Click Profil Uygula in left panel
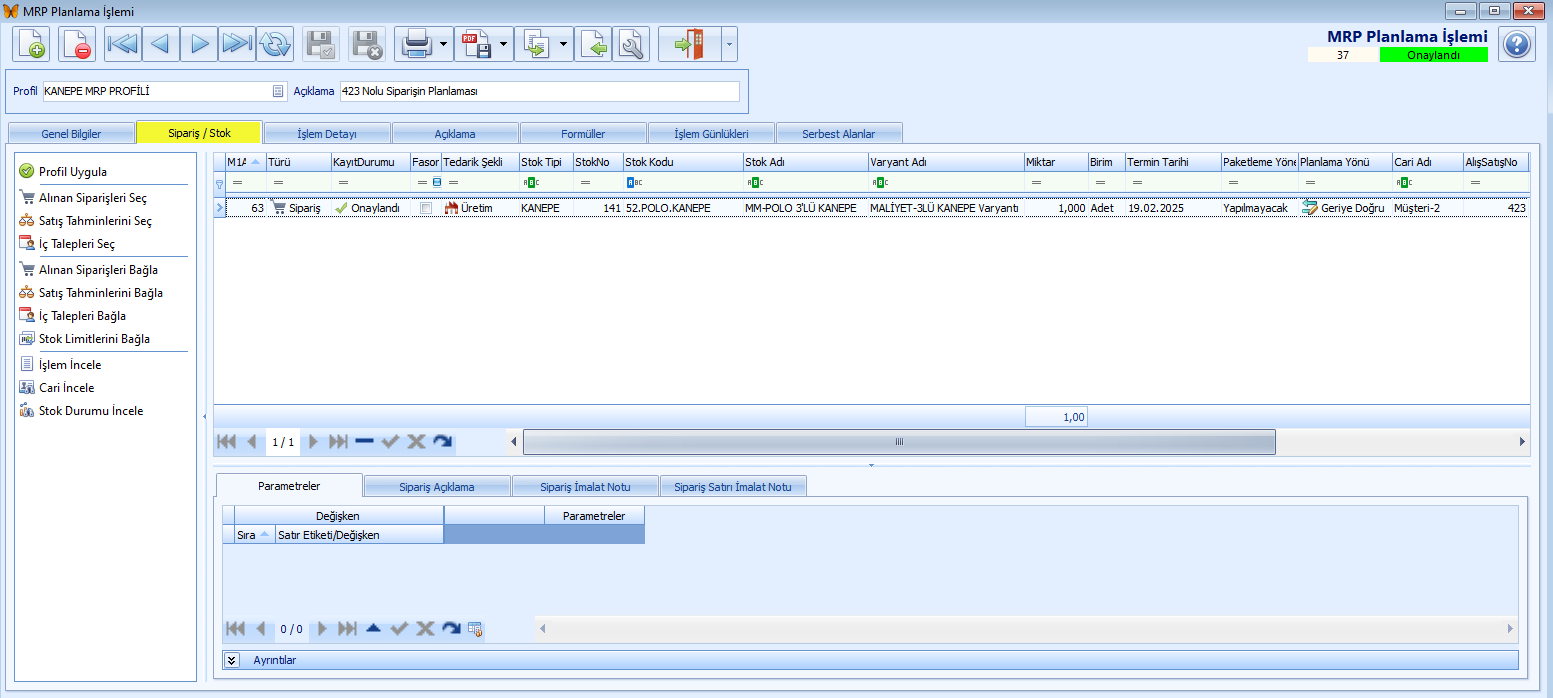1553x698 pixels. [x=72, y=172]
